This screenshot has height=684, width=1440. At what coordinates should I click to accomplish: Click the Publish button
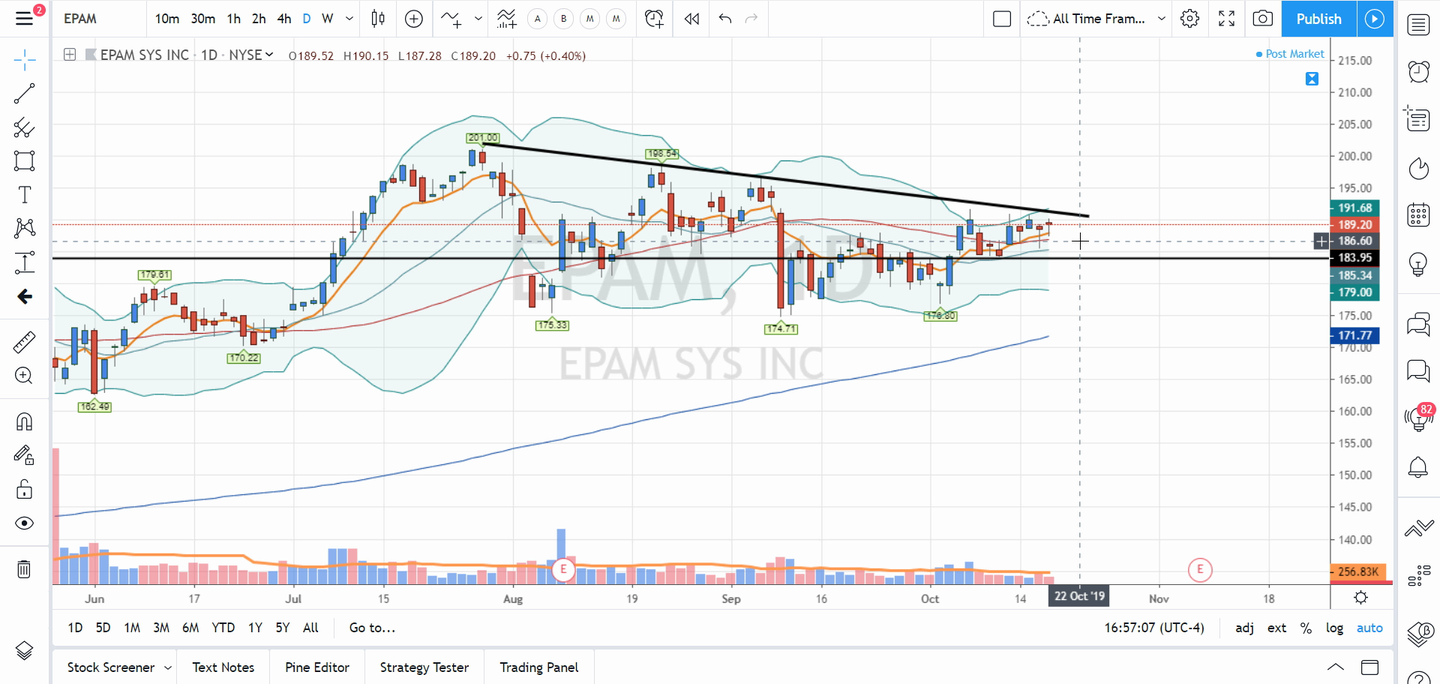(x=1319, y=19)
